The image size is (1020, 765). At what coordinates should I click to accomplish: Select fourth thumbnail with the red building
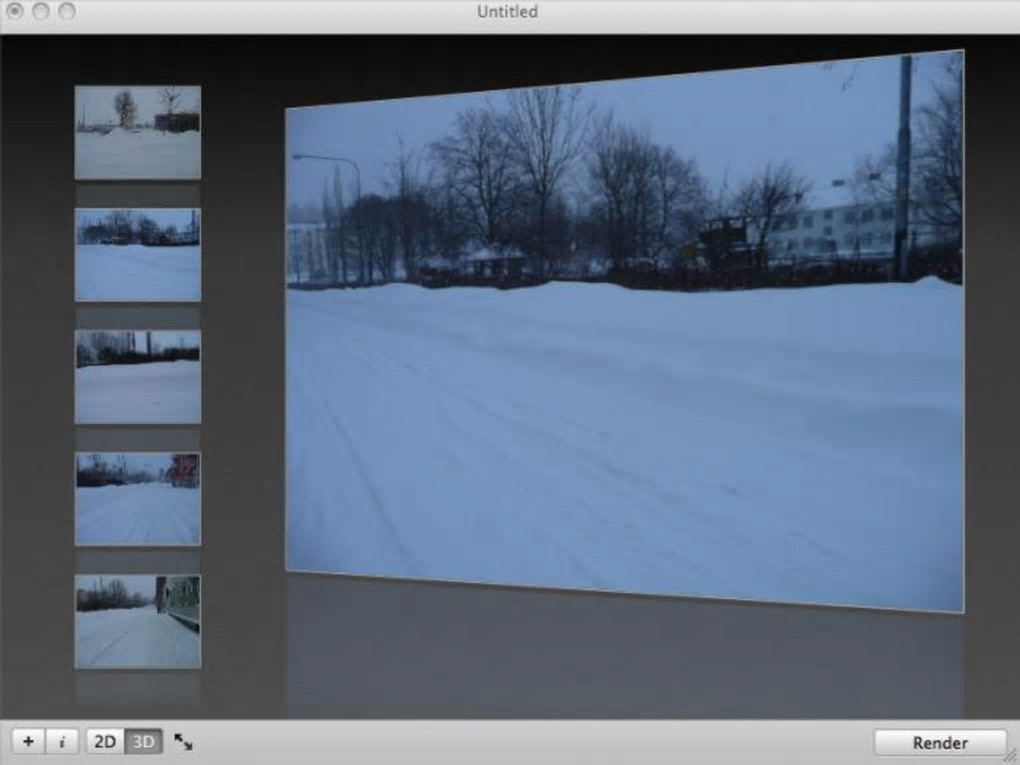[x=138, y=499]
